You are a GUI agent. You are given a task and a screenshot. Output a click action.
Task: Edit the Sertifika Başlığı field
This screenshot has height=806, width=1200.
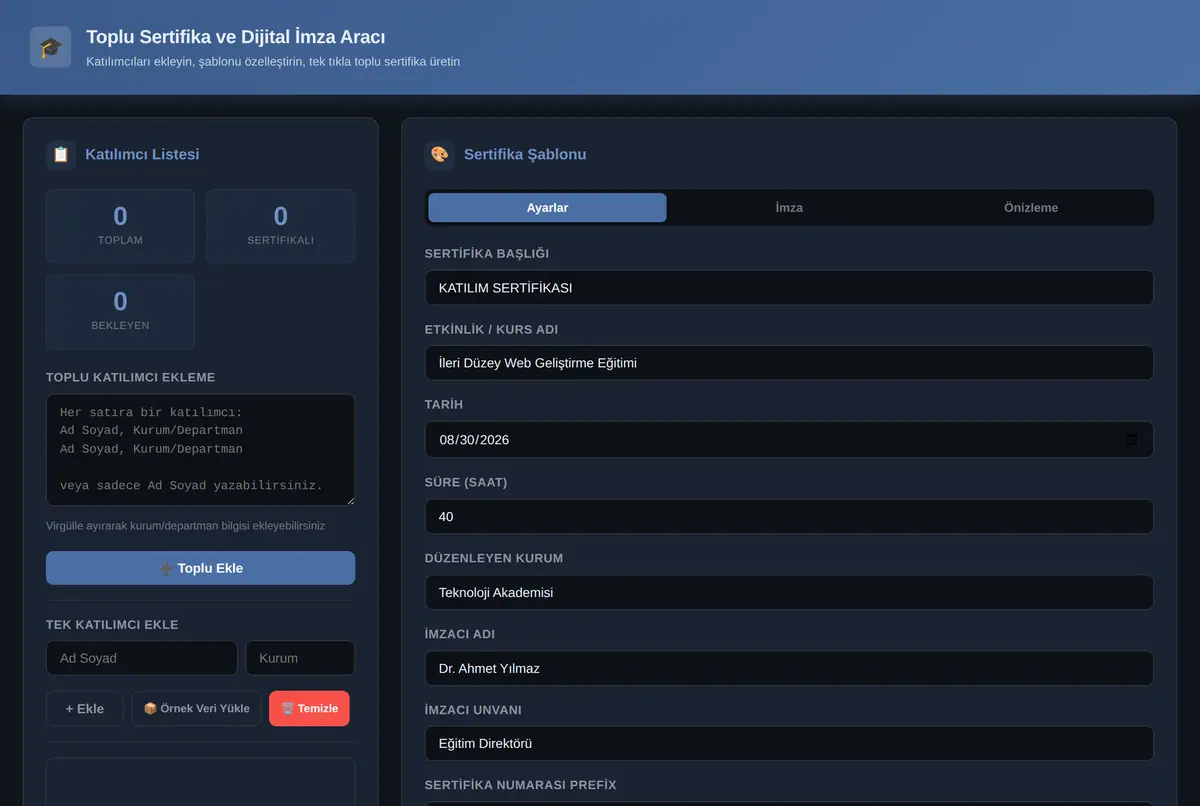789,287
